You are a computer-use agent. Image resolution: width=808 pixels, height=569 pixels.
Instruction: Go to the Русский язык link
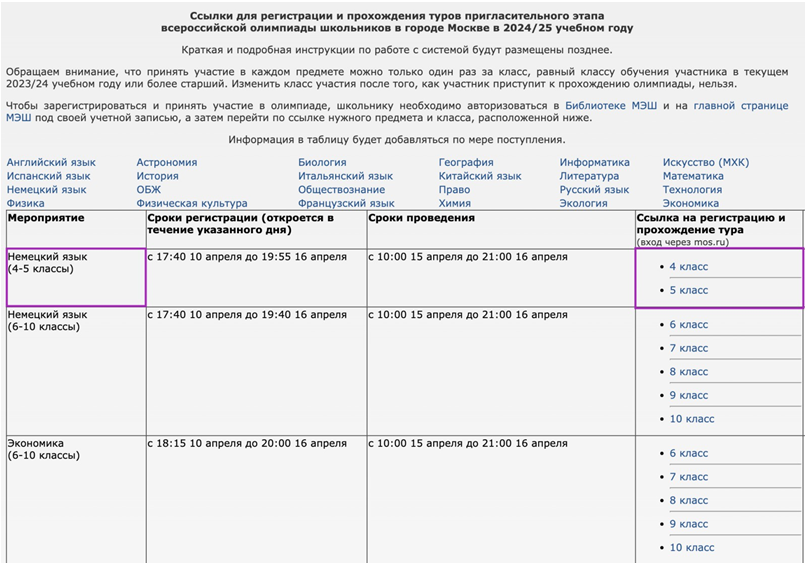pos(594,189)
